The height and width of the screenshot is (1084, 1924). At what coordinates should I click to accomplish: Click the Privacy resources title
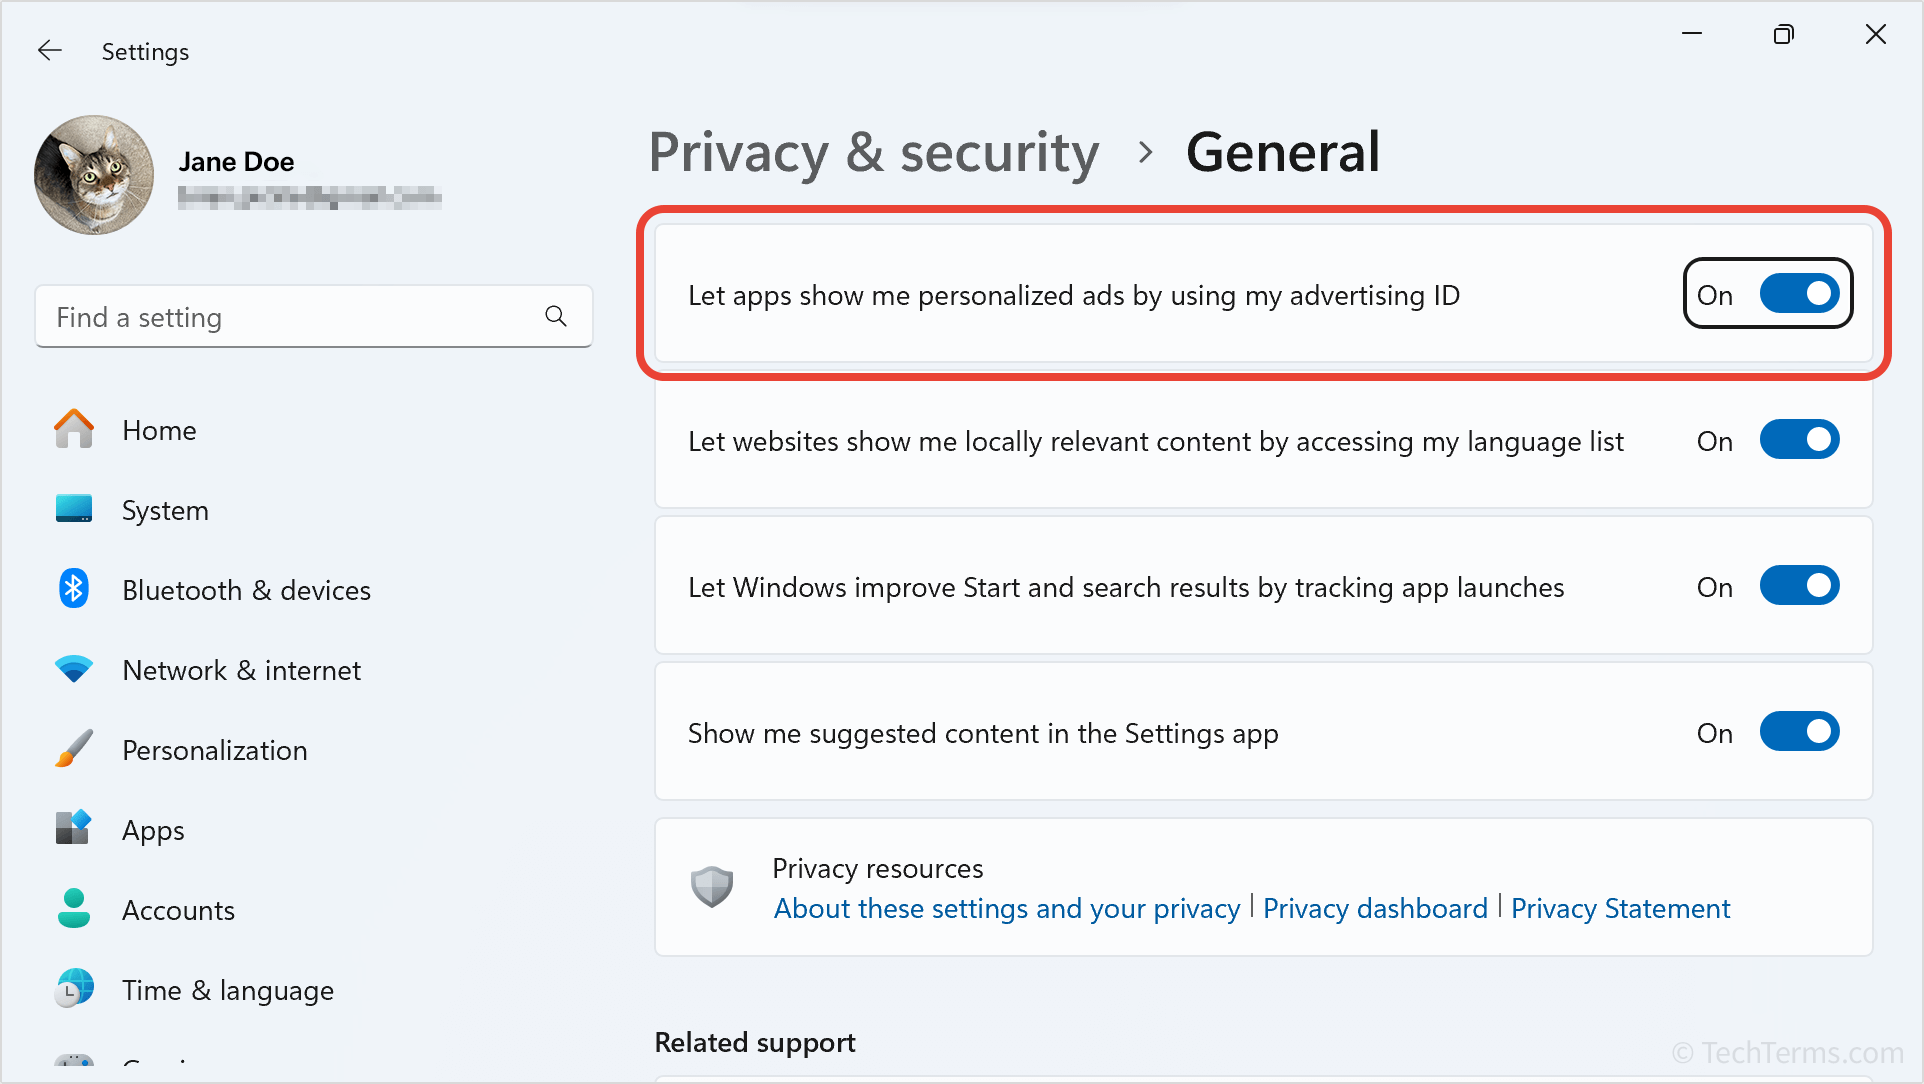[x=877, y=868]
